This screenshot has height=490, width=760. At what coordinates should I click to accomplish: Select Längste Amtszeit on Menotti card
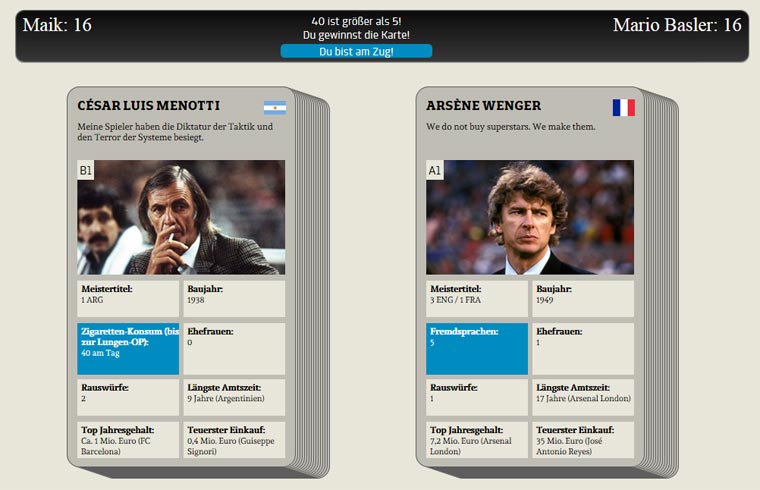pyautogui.click(x=234, y=397)
